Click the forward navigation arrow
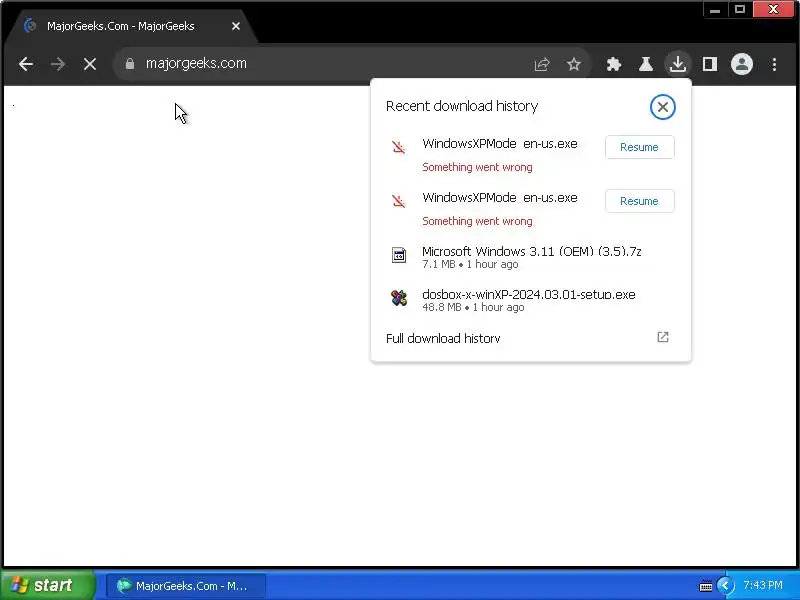The image size is (800, 600). click(x=58, y=64)
